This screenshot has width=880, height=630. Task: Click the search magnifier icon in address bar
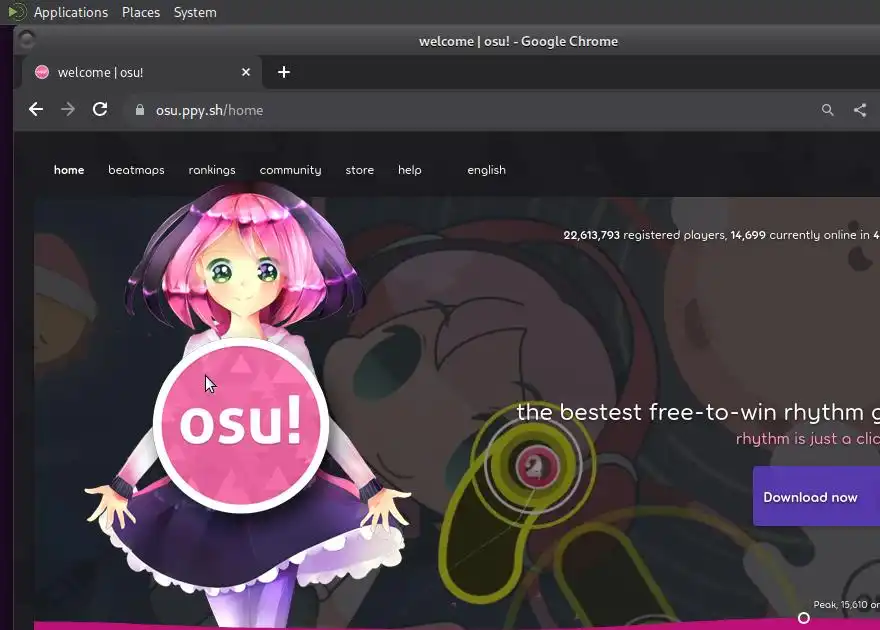click(828, 110)
